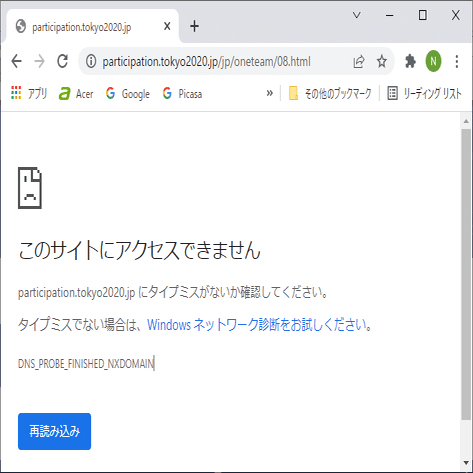The image size is (473, 473).
Task: View site information icon in address bar
Action: 91,61
